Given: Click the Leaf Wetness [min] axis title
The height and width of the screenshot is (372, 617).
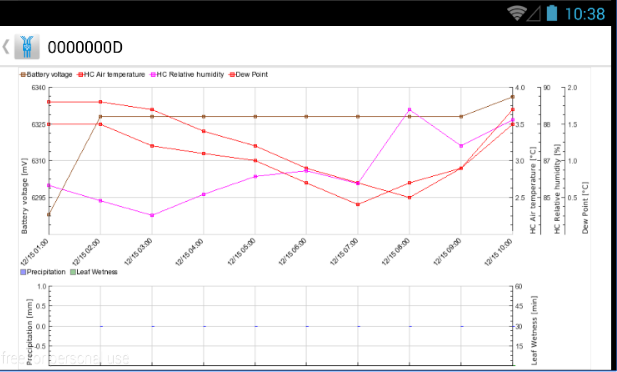Looking at the screenshot, I should coord(534,330).
